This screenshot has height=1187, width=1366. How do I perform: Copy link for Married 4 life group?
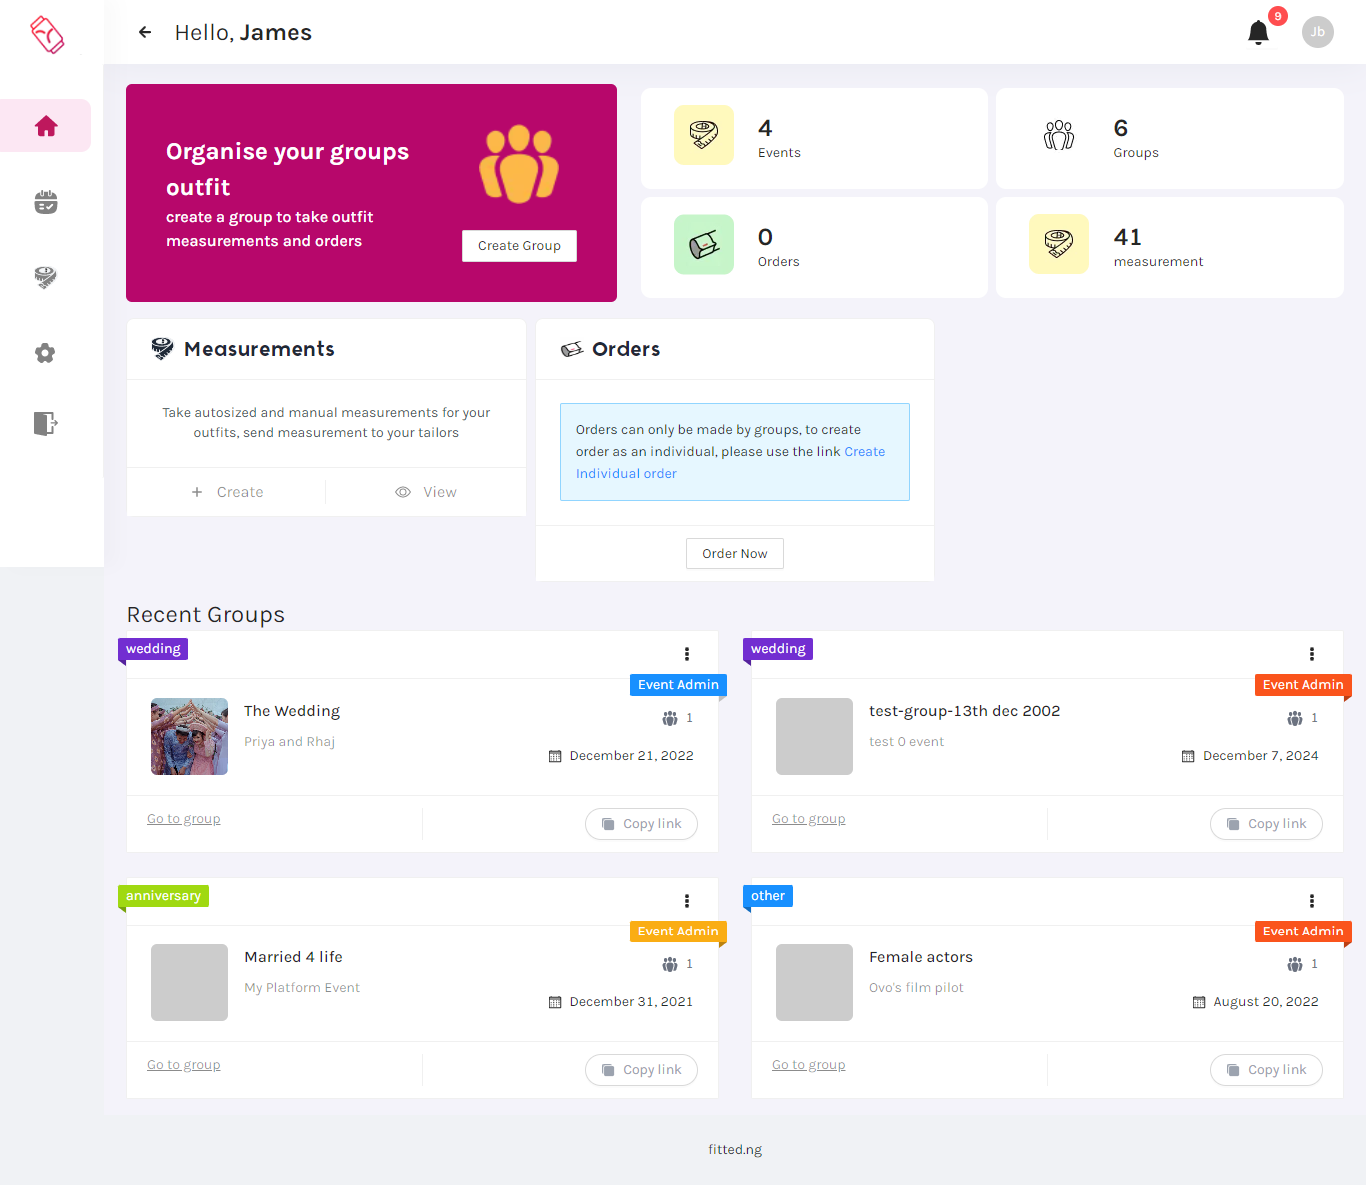641,1070
